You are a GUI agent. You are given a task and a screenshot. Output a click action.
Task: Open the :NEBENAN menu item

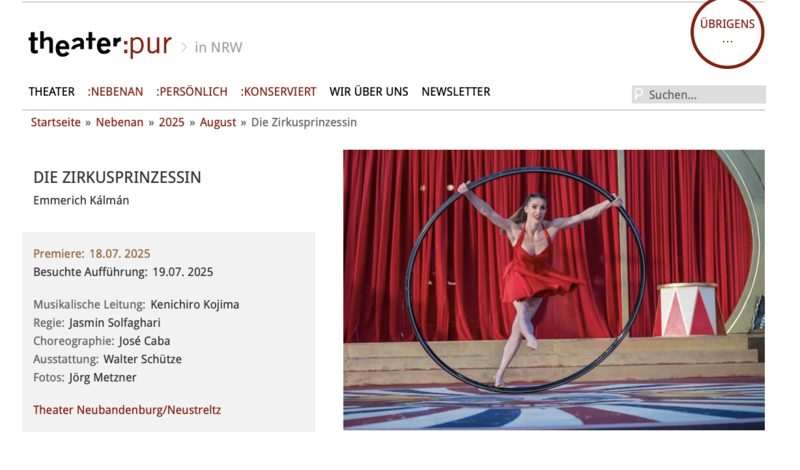click(115, 92)
